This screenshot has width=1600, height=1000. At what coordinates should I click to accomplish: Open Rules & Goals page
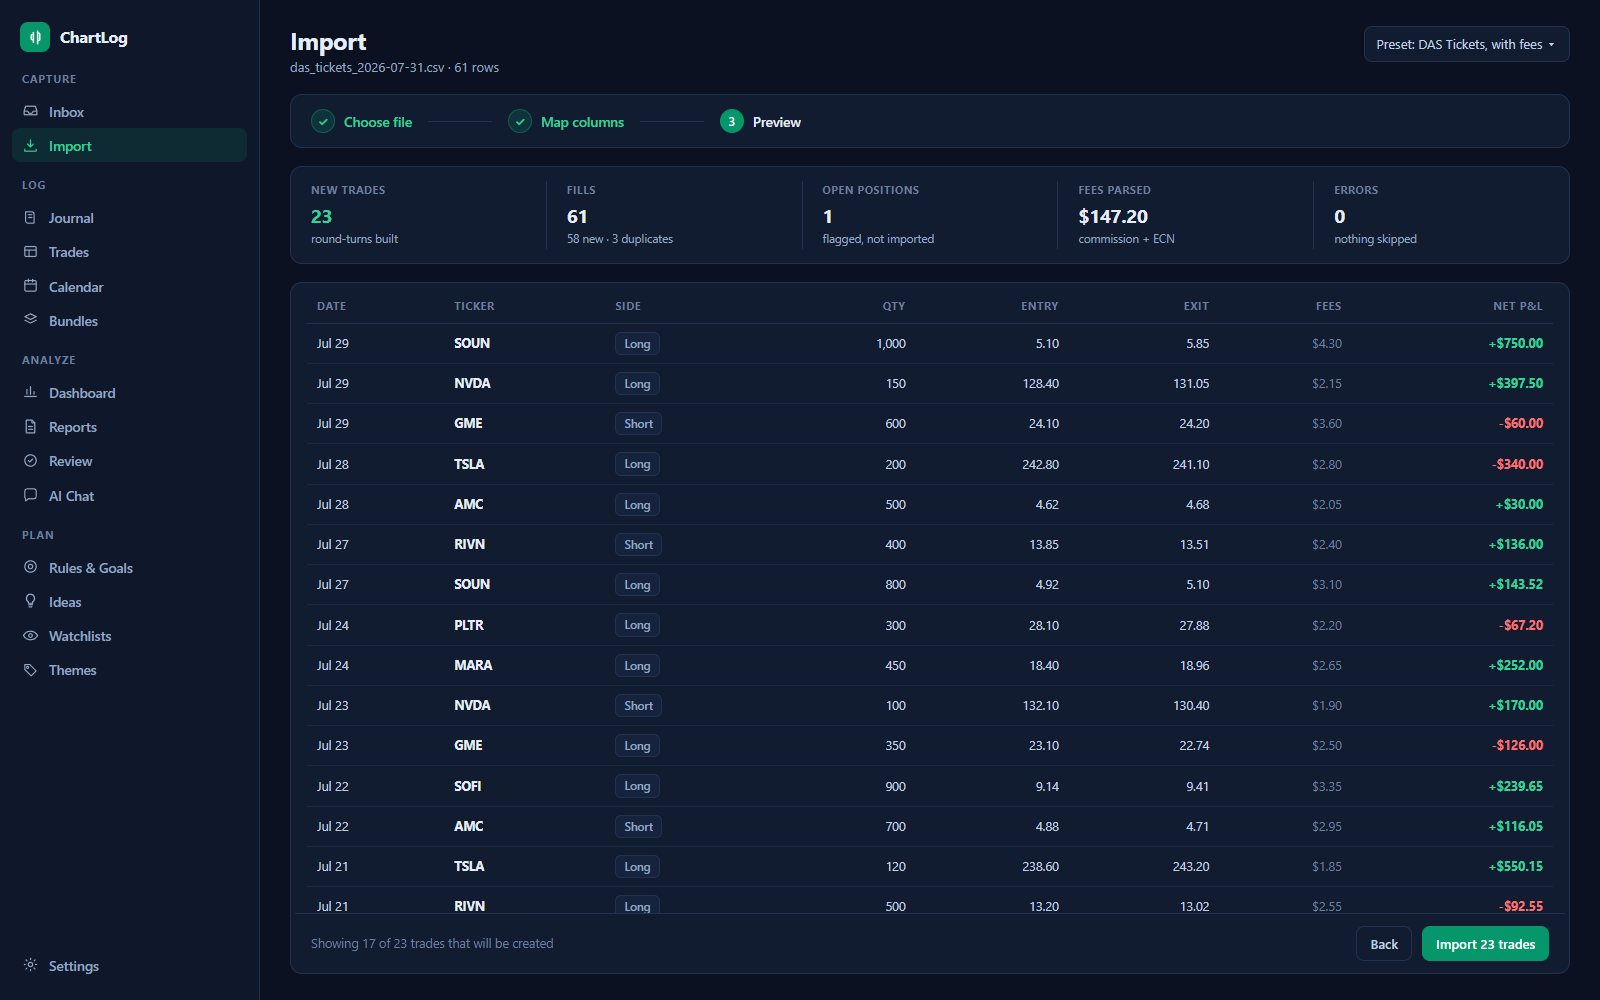click(129, 568)
